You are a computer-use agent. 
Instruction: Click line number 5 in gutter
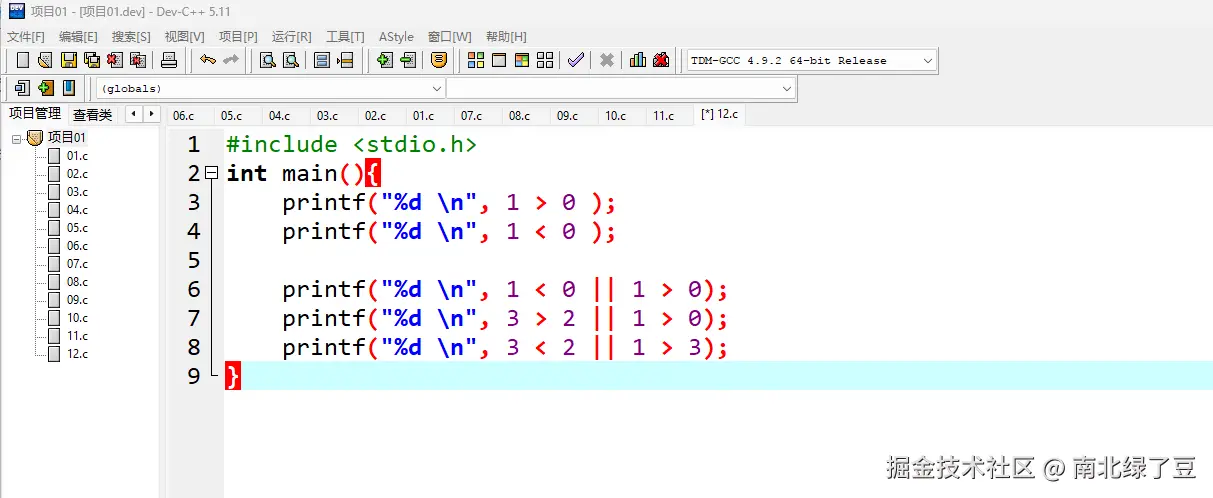pyautogui.click(x=194, y=261)
